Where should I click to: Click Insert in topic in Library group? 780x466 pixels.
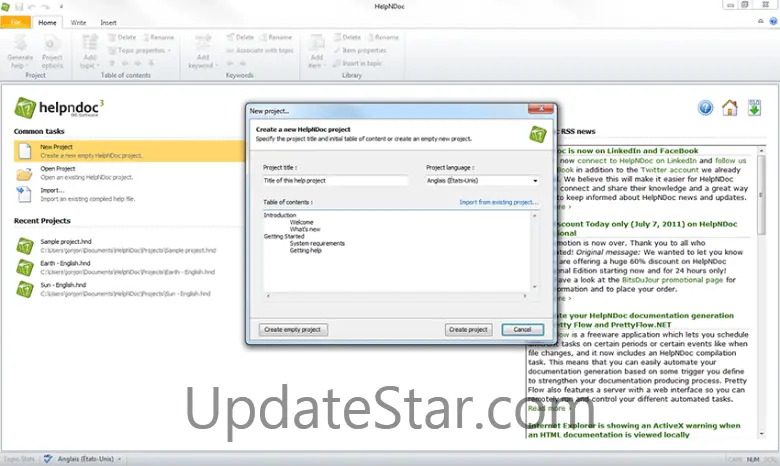[357, 63]
